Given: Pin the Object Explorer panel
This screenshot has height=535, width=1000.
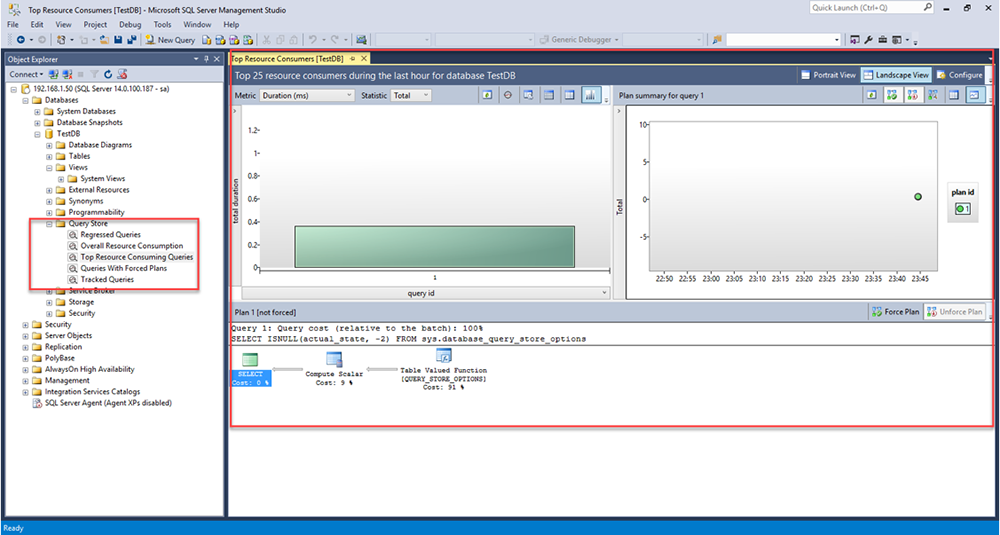Looking at the screenshot, I should click(x=206, y=59).
